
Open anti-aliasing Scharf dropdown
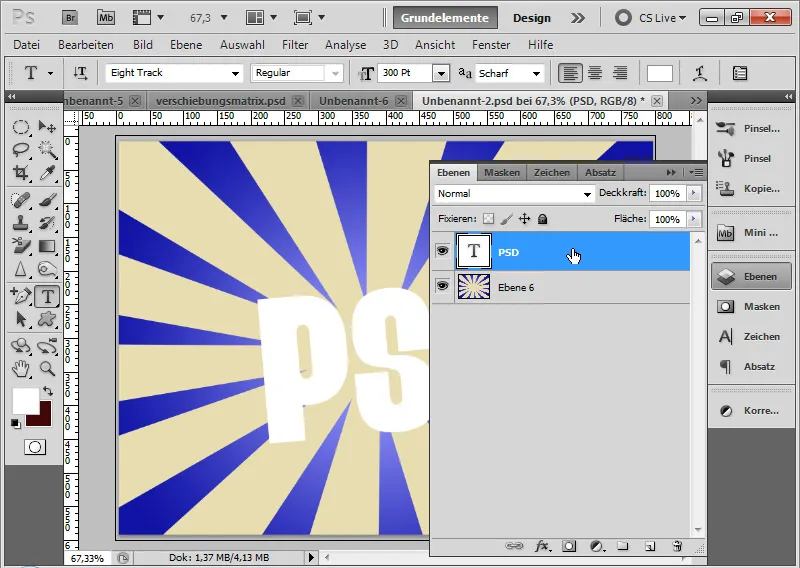[536, 73]
